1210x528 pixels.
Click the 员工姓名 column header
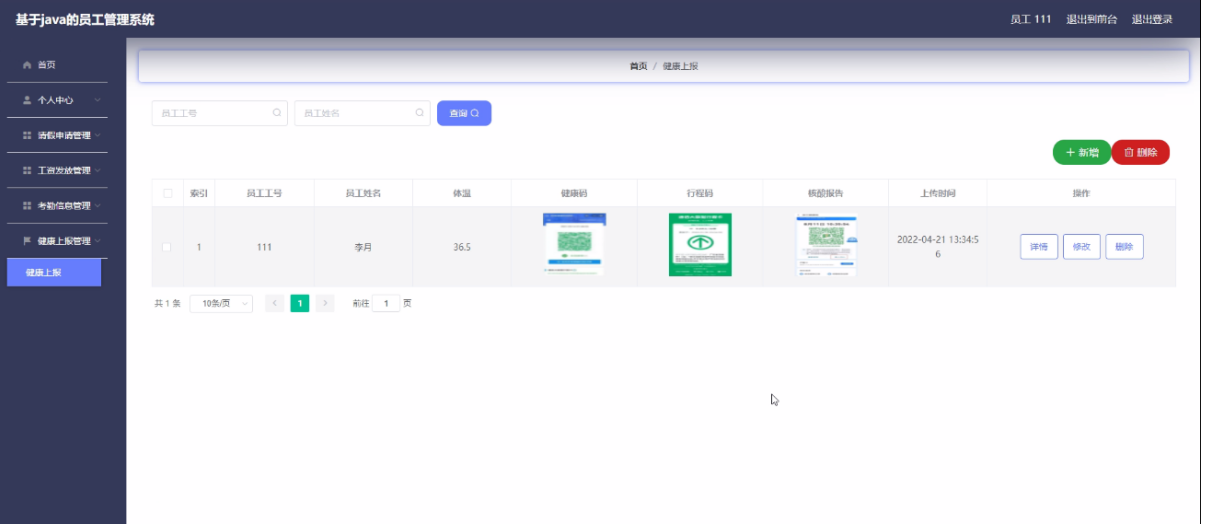[363, 193]
